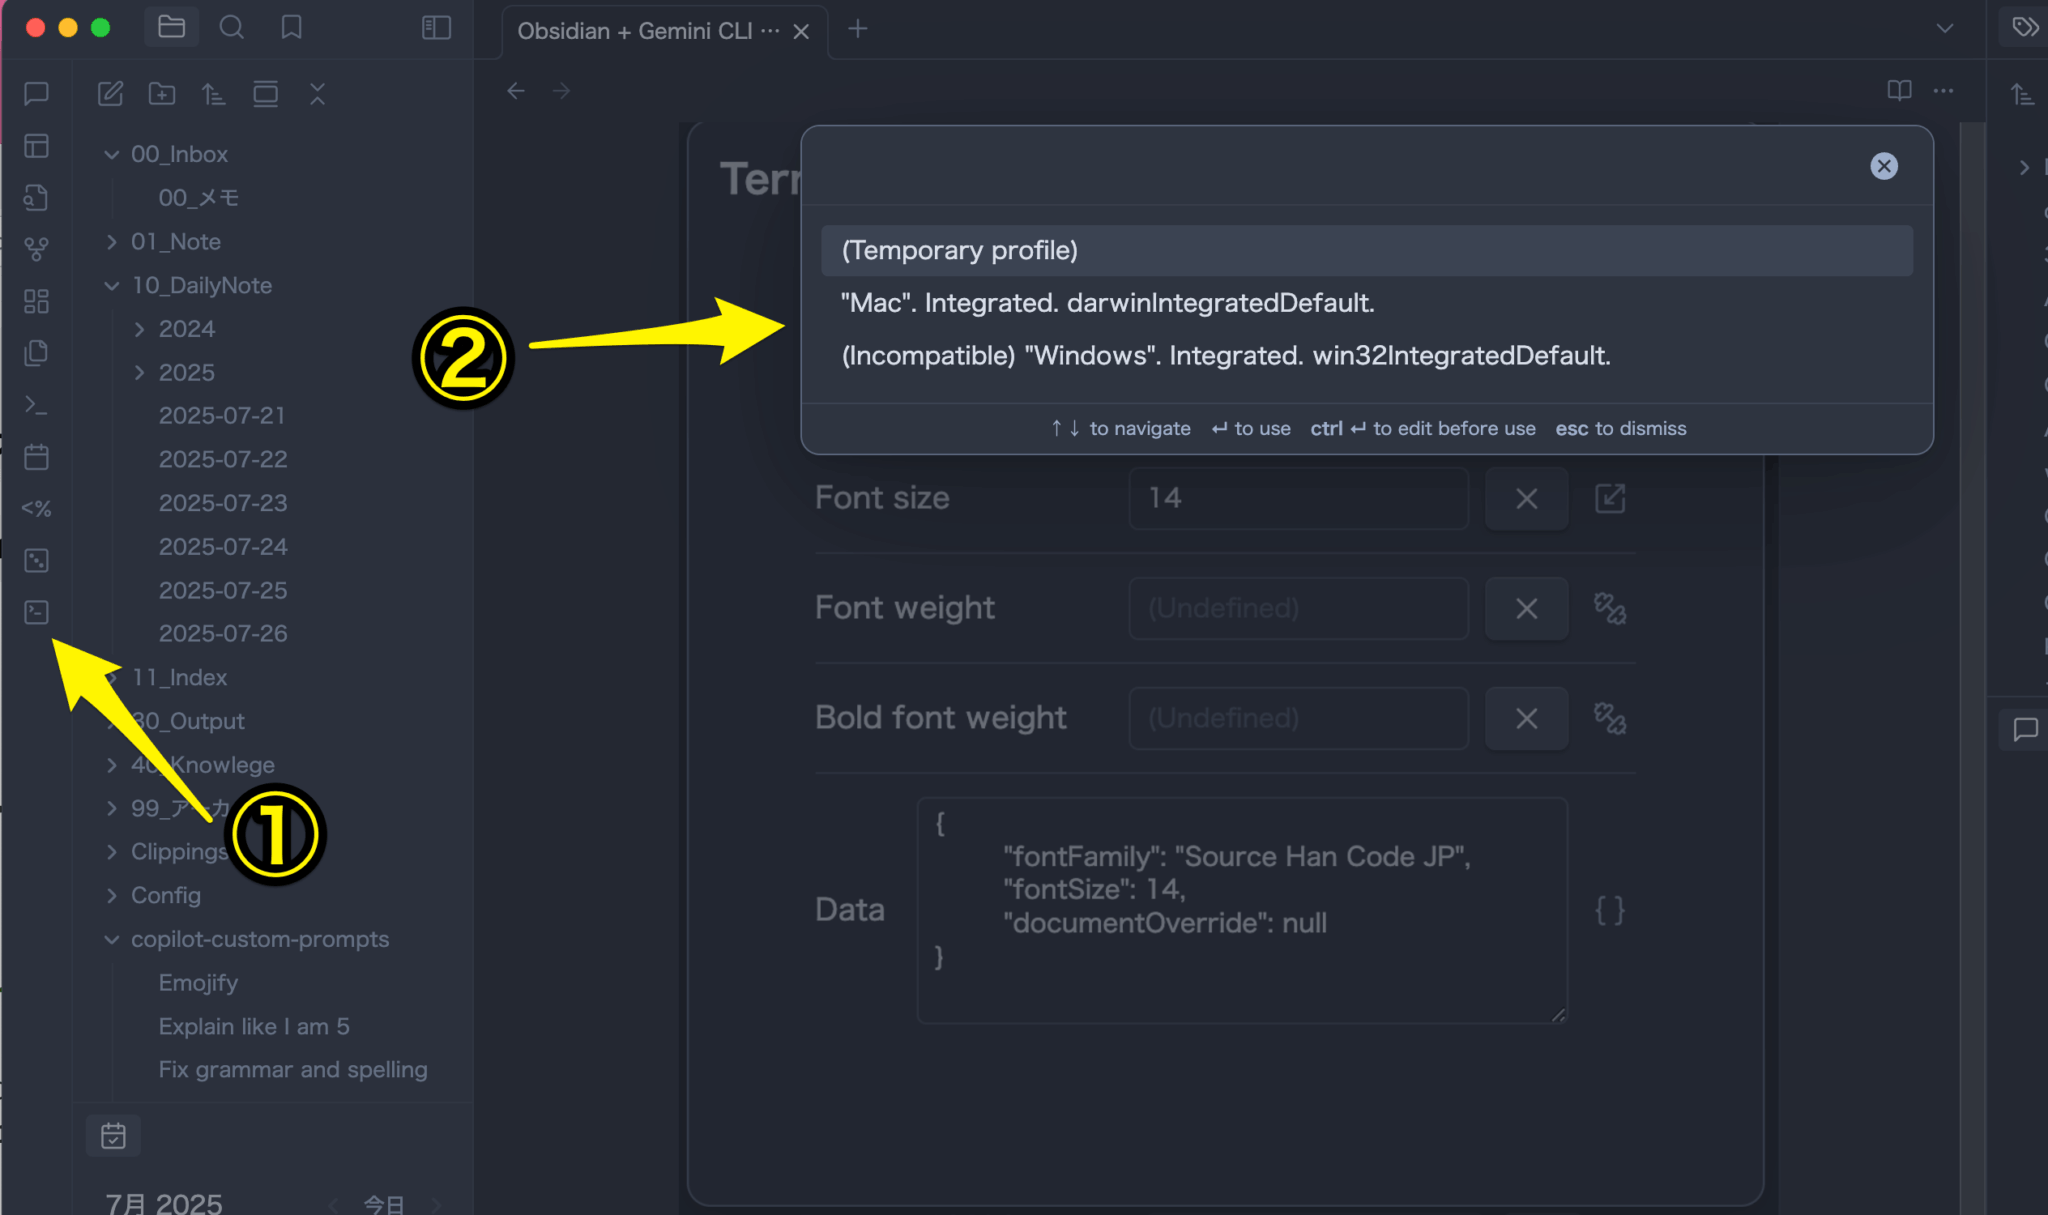
Task: Toggle reading view book icon
Action: [x=1899, y=91]
